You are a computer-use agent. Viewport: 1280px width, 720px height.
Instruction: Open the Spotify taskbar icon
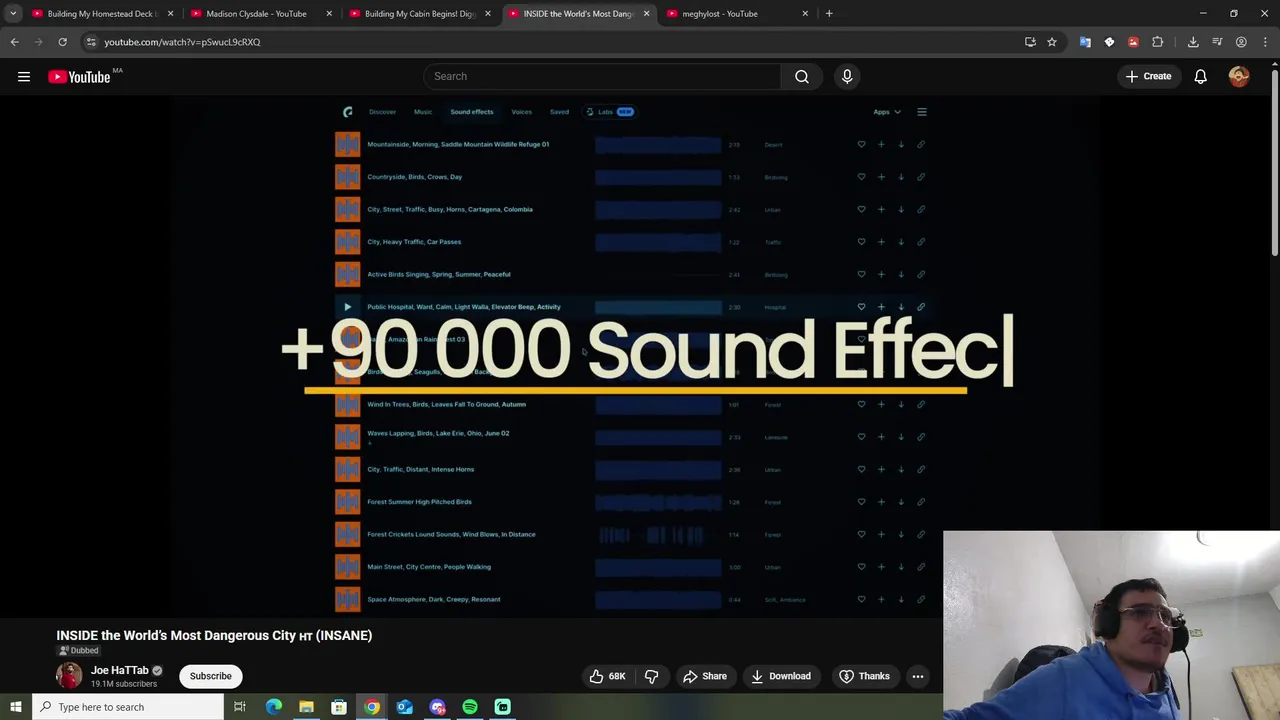click(x=470, y=707)
